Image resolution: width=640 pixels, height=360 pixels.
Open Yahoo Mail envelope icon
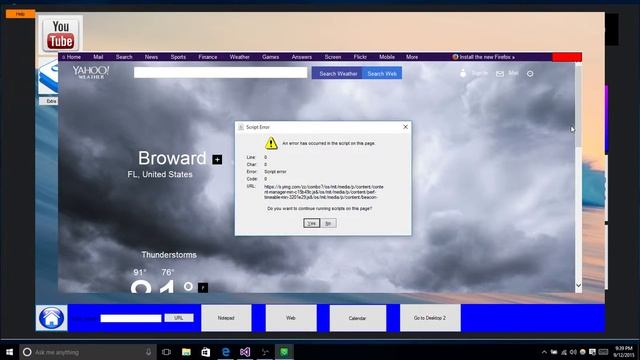(500, 74)
